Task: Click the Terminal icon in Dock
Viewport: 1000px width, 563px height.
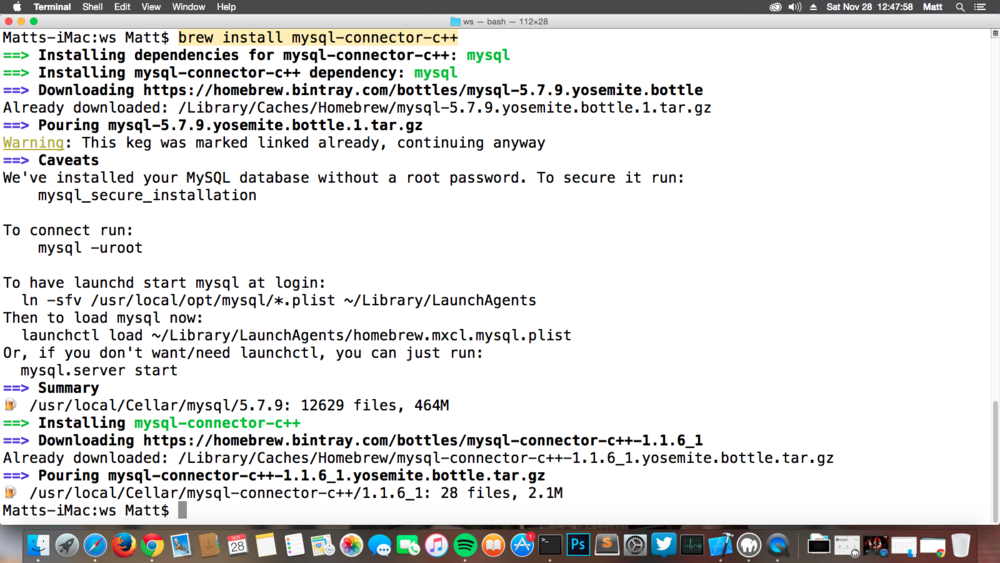Action: (x=550, y=545)
